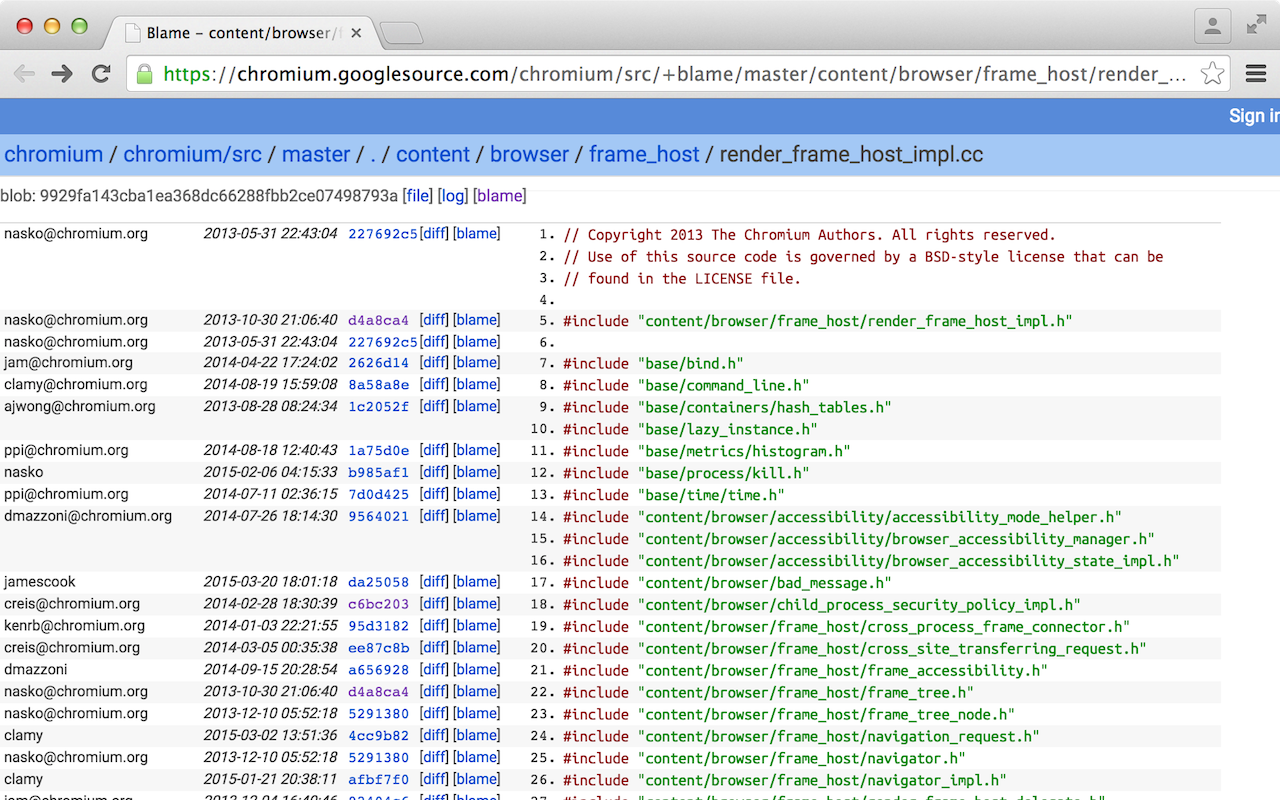Click the copyright comment on line 1
This screenshot has height=800, width=1280.
click(810, 235)
